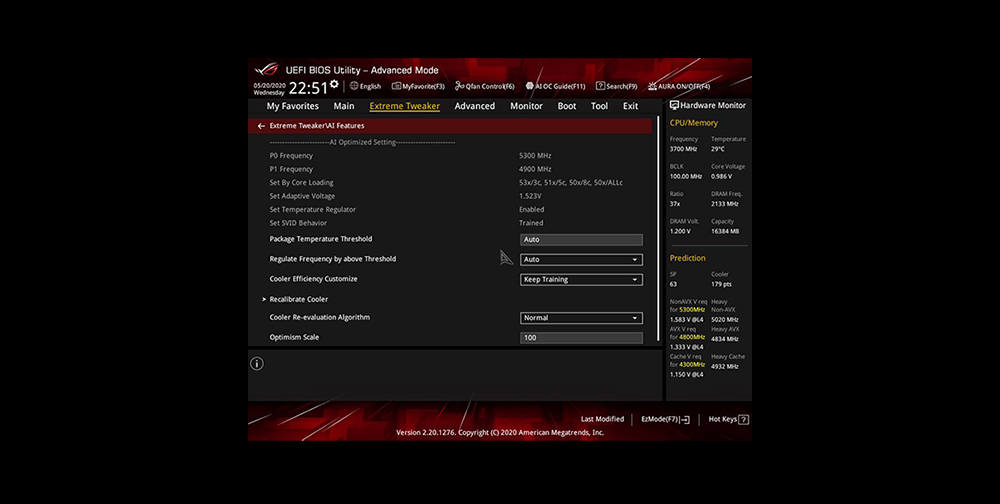Click the 37x ratio reading
The image size is (1000, 504).
[x=675, y=204]
